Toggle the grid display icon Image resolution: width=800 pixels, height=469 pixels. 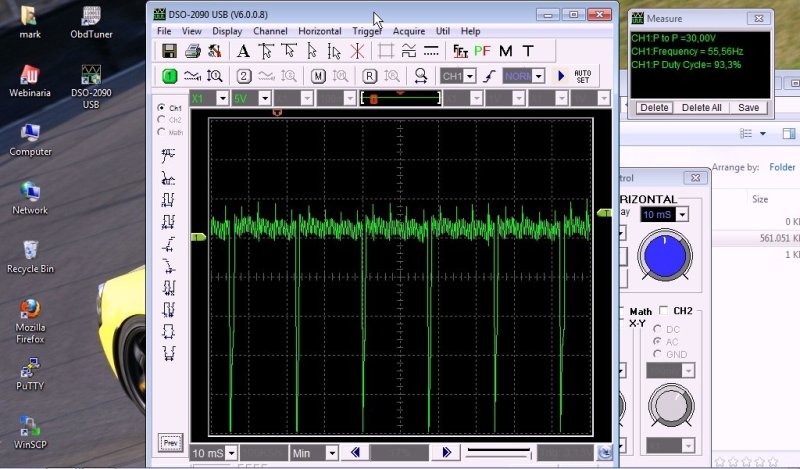[x=386, y=51]
